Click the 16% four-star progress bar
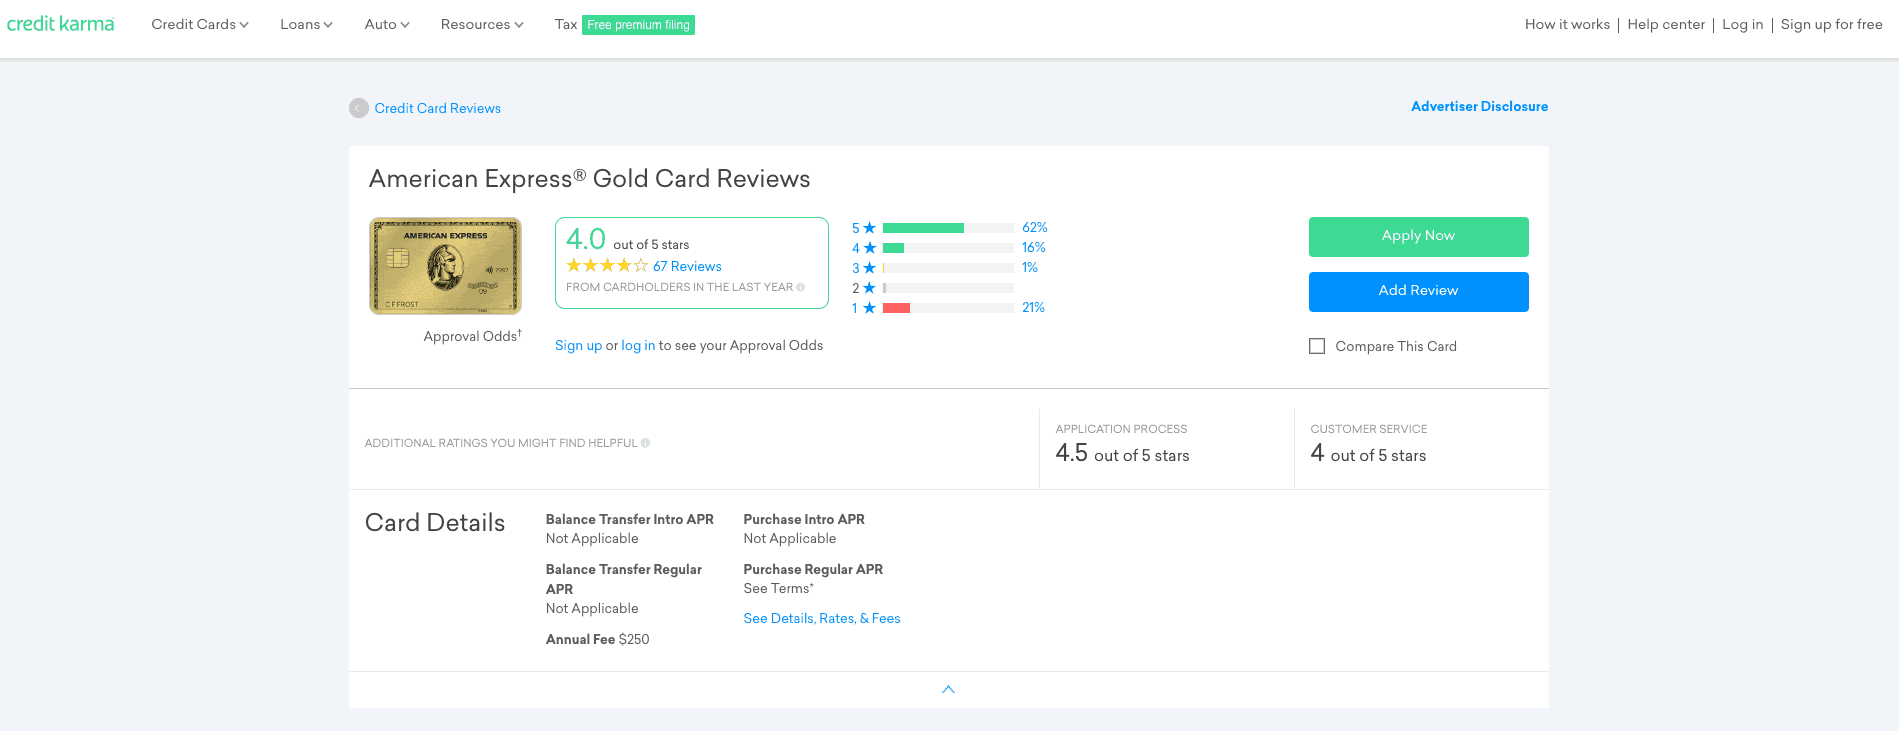1899x731 pixels. click(948, 248)
